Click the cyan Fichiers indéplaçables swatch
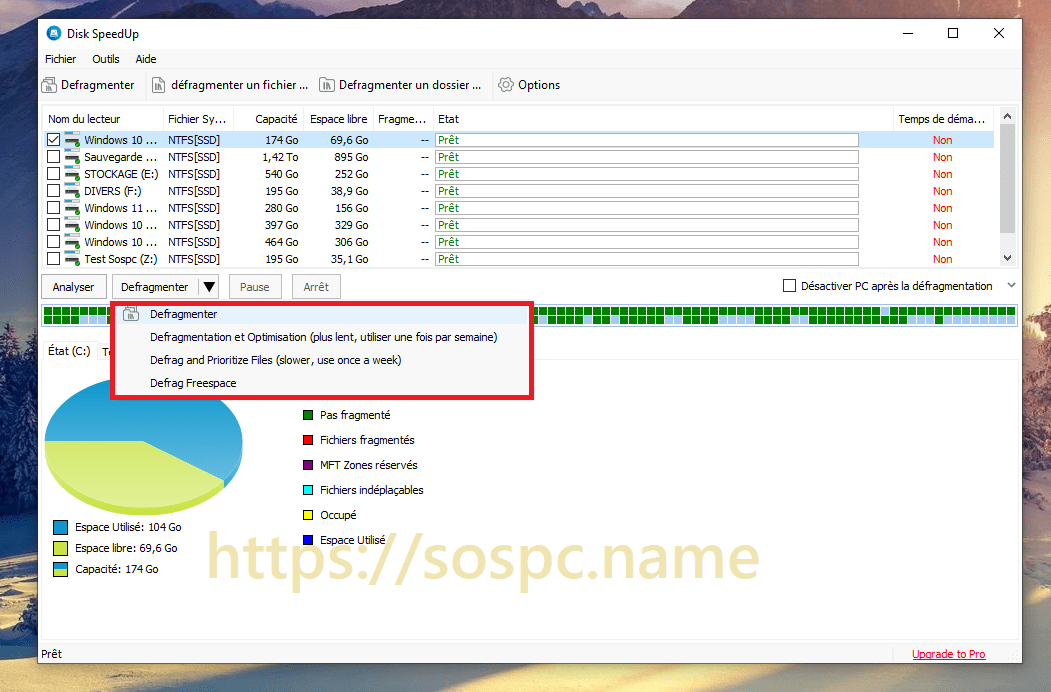The height and width of the screenshot is (692, 1051). point(308,490)
